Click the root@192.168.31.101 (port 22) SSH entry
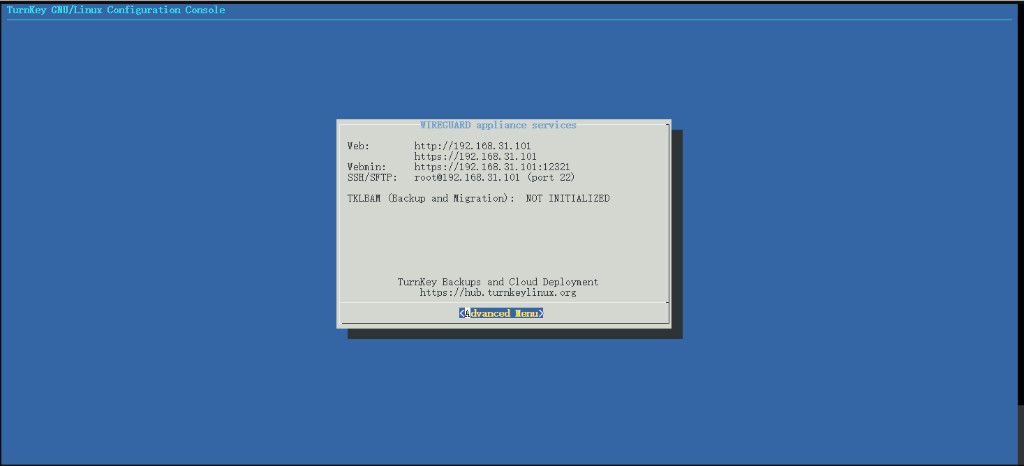Image resolution: width=1024 pixels, height=466 pixels. coord(494,178)
